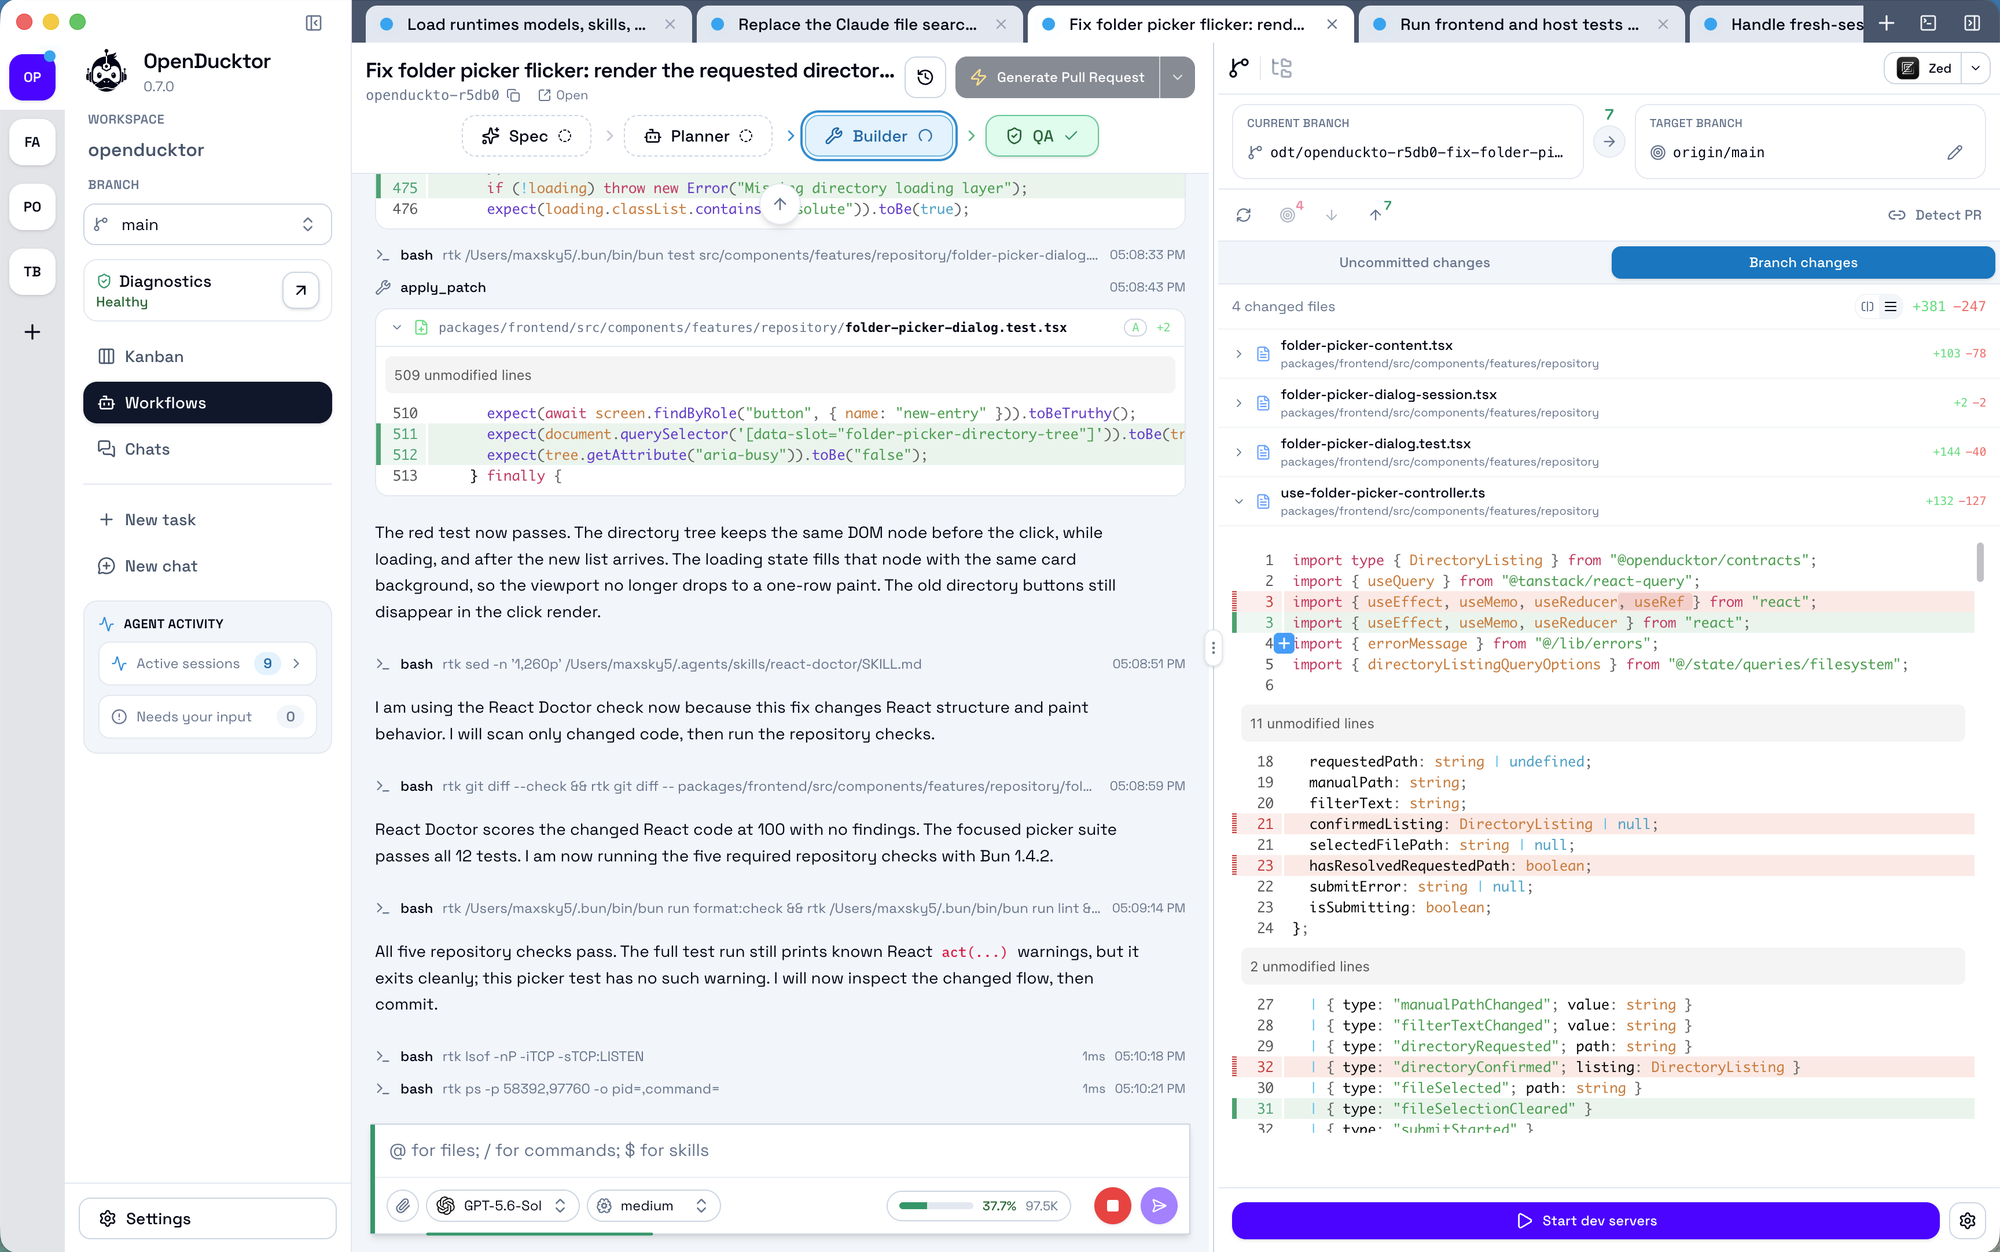Open Generate Pull Request dropdown arrow

coord(1177,77)
